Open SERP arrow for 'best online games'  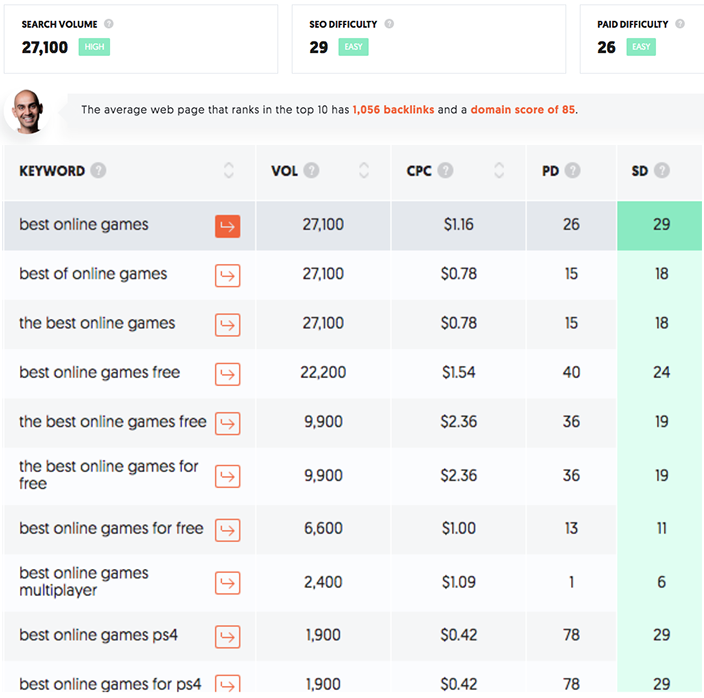(228, 226)
